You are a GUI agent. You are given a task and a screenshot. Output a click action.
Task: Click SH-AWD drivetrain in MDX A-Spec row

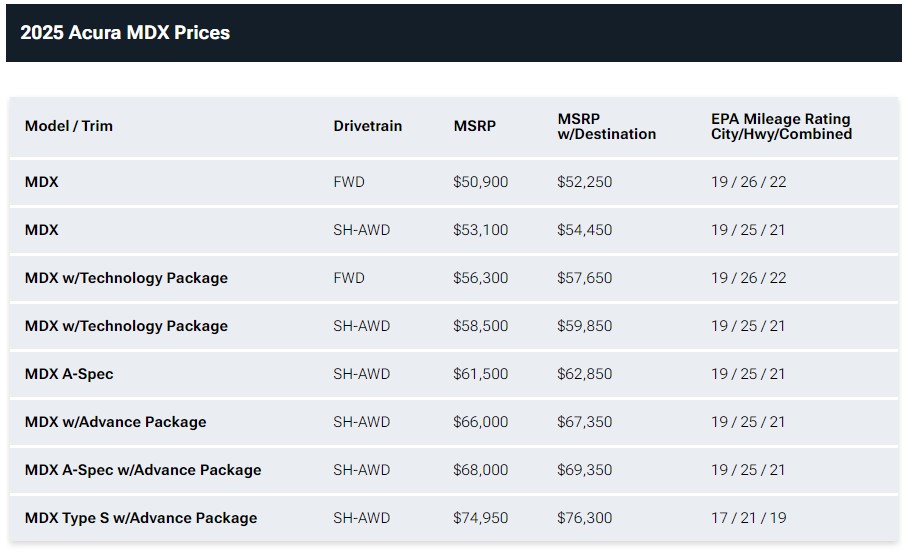click(x=361, y=374)
